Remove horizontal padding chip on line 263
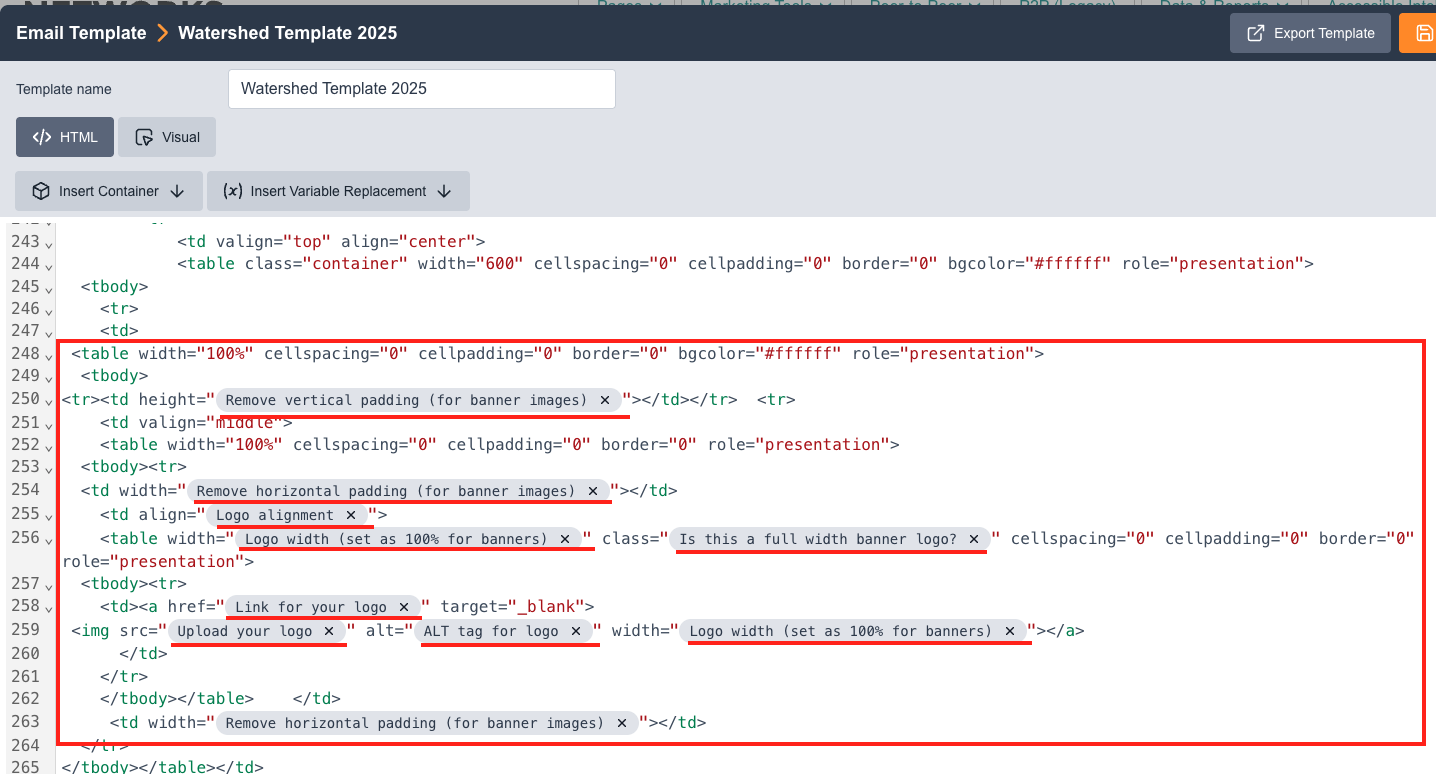The width and height of the screenshot is (1436, 774). [622, 723]
